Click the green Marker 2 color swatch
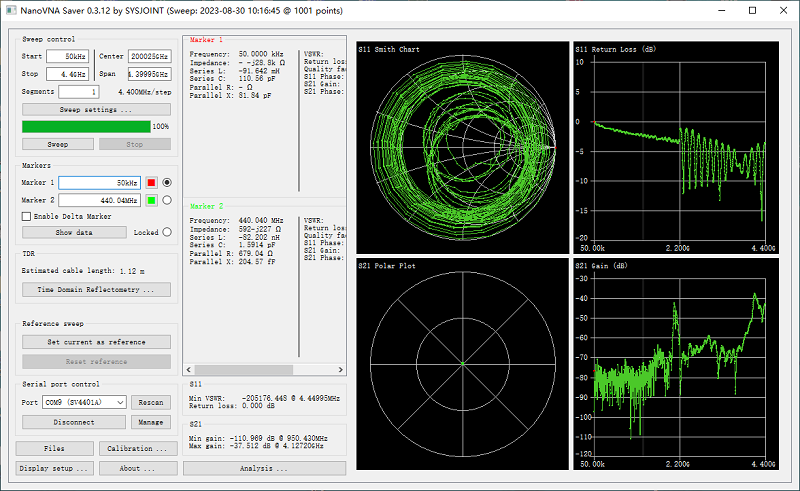The width and height of the screenshot is (800, 491). point(151,200)
